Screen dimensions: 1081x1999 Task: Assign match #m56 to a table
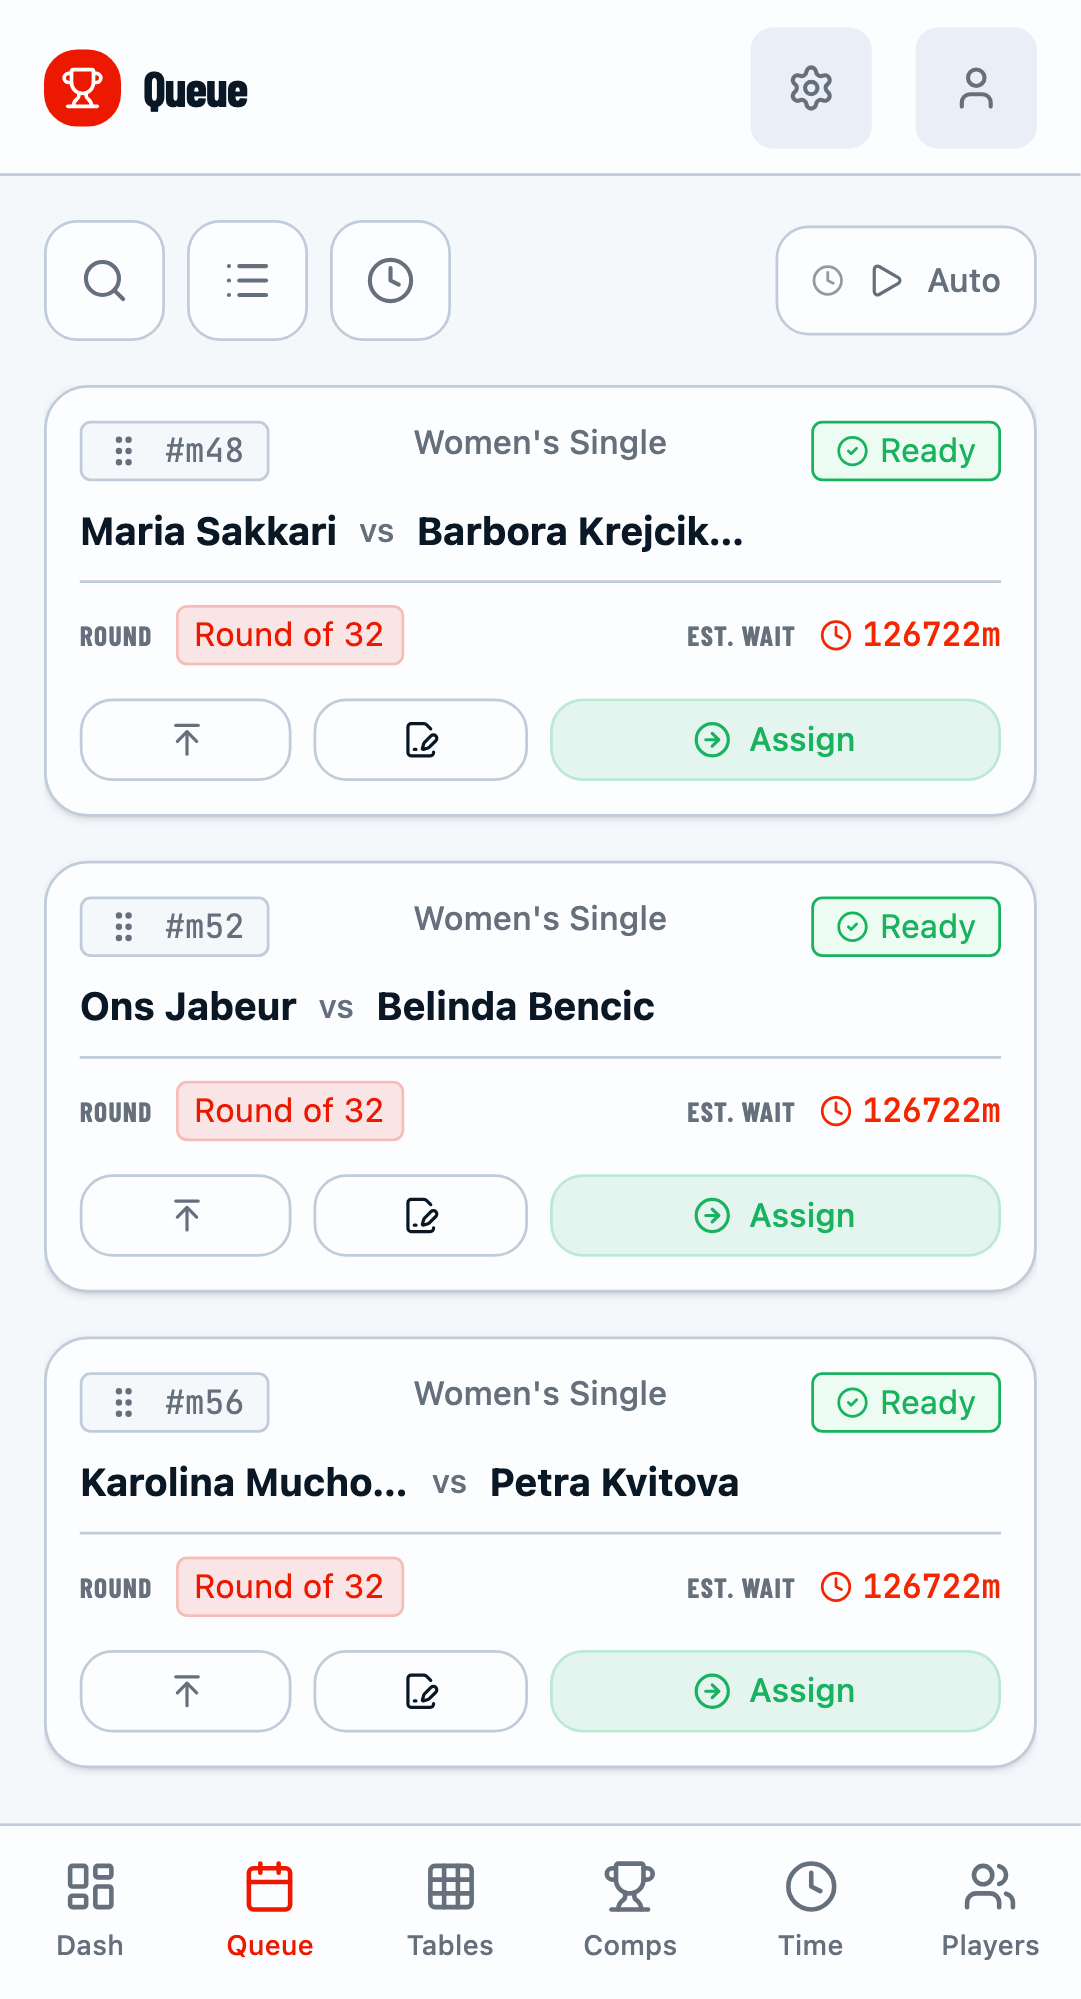click(775, 1691)
